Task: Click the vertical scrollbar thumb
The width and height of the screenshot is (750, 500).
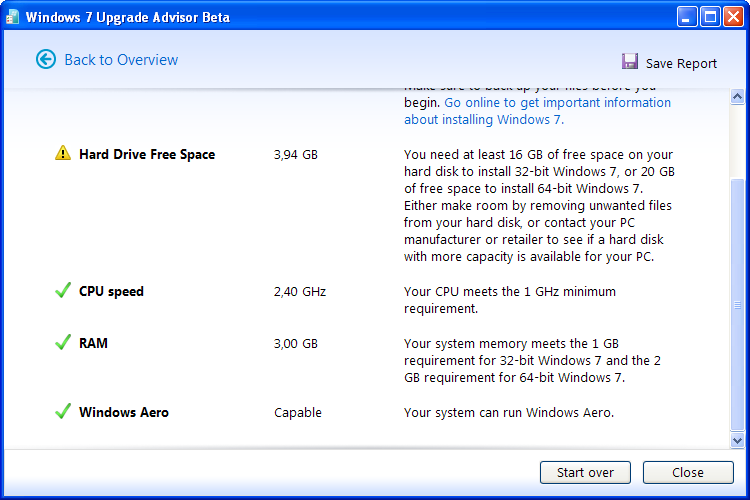Action: [737, 305]
